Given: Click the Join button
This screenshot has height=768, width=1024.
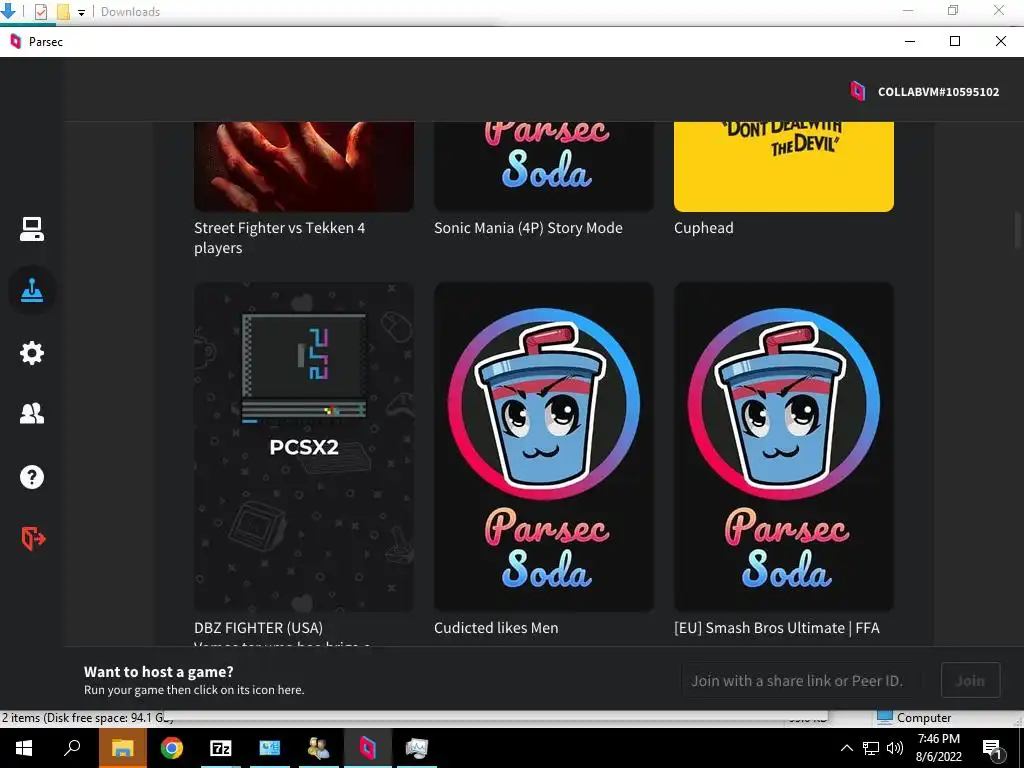Looking at the screenshot, I should click(970, 680).
